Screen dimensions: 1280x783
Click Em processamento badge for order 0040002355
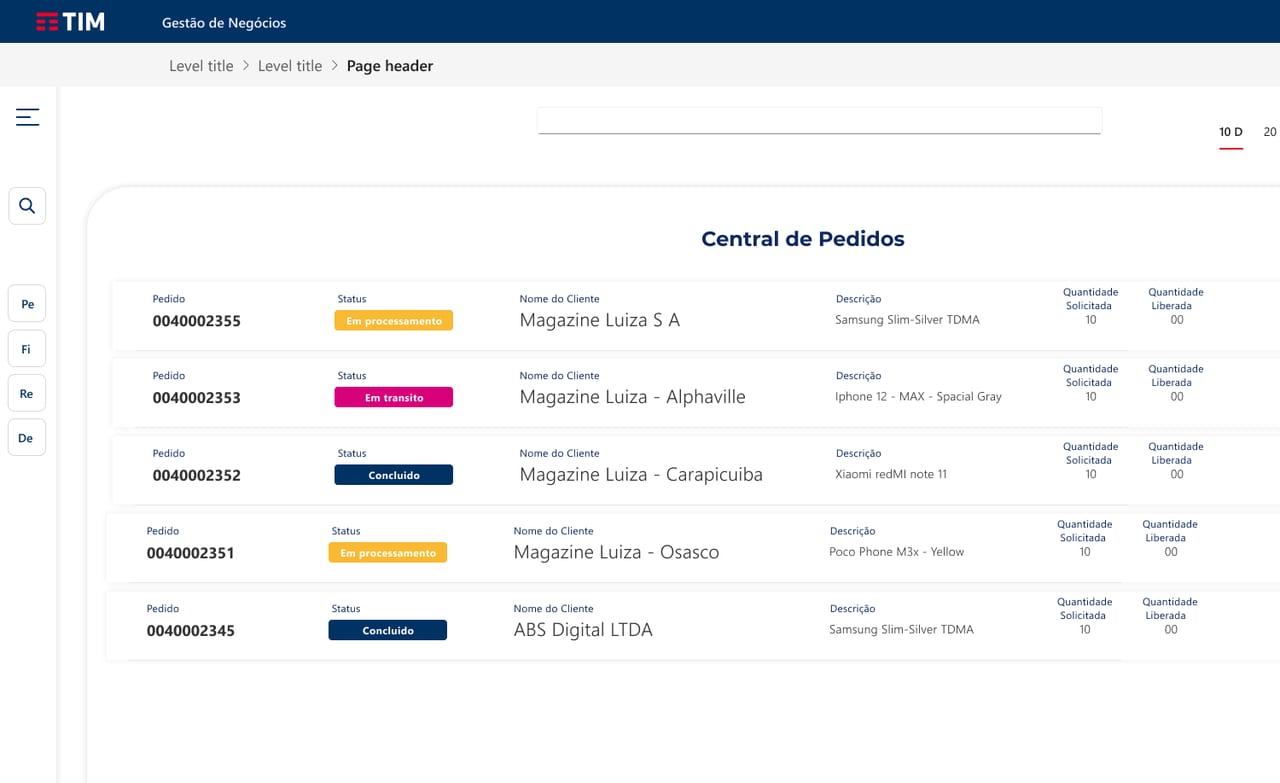(394, 321)
